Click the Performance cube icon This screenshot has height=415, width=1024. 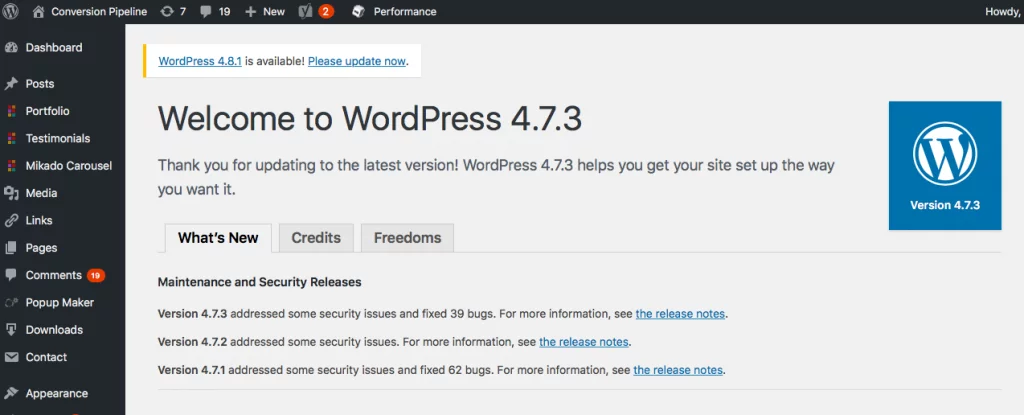(x=358, y=12)
